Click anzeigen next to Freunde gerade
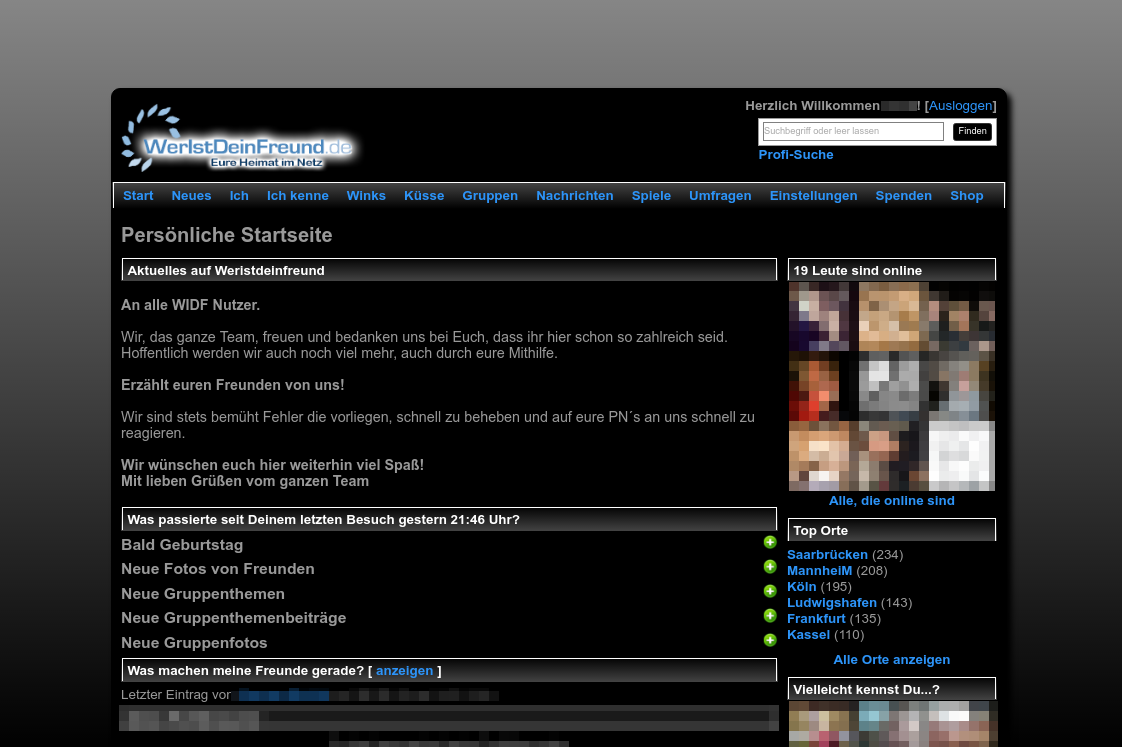Screen dimensions: 1122x747 click(x=404, y=671)
